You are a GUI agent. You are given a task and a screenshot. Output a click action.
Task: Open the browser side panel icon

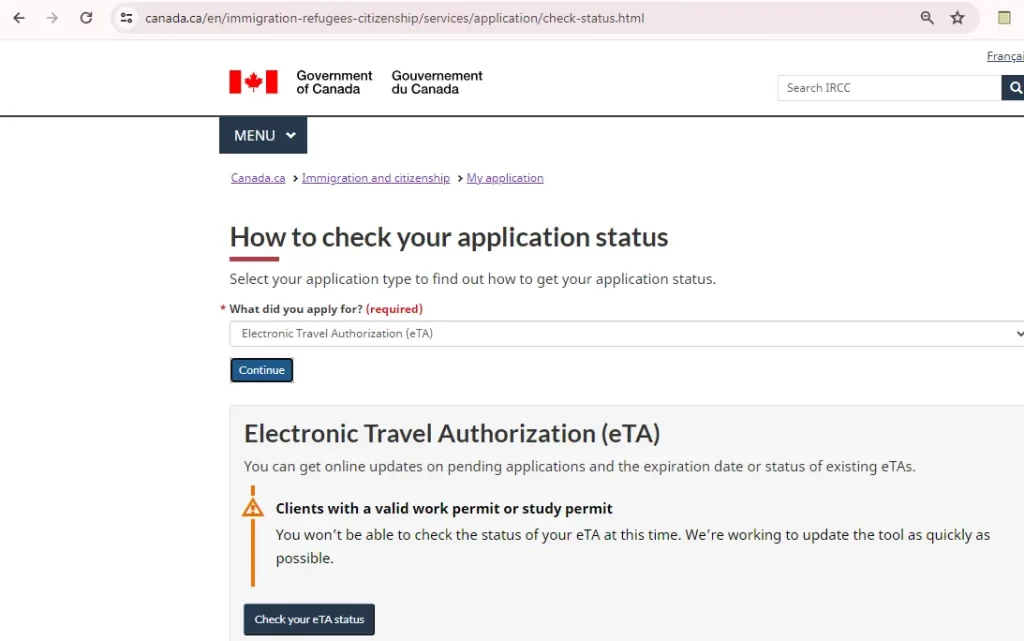(x=1004, y=17)
